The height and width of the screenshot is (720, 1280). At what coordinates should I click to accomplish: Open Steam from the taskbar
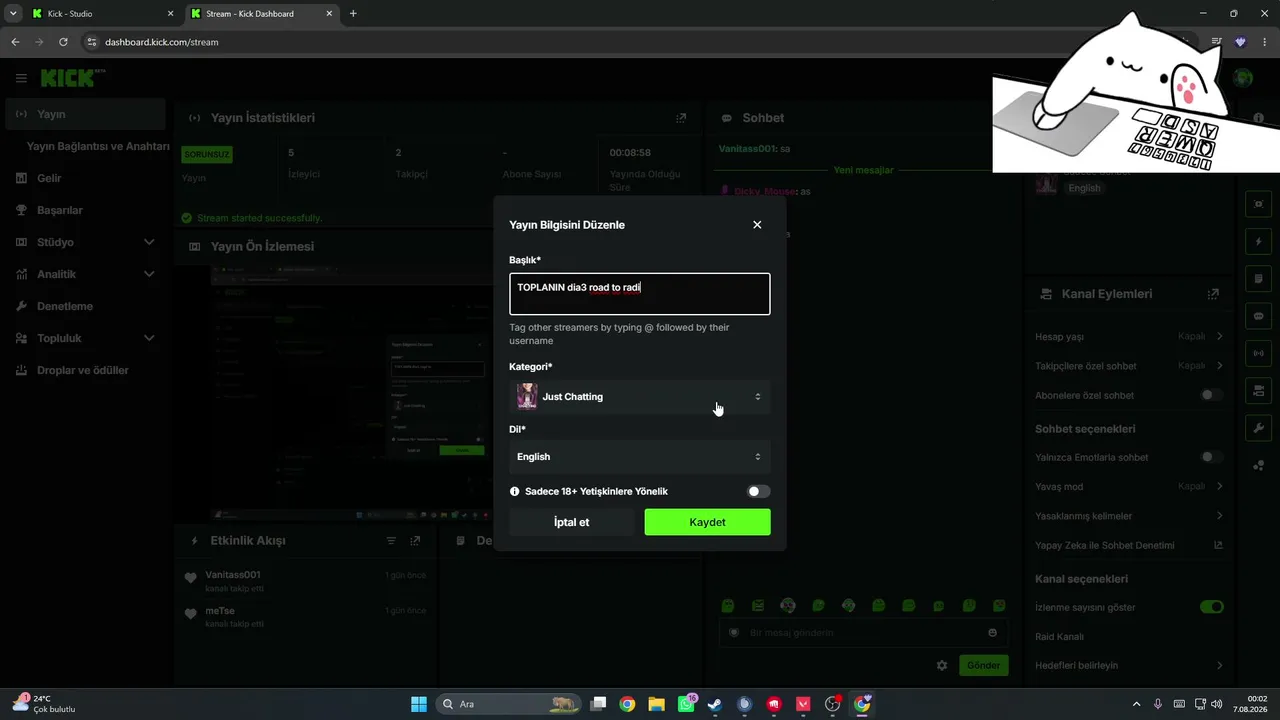(715, 704)
